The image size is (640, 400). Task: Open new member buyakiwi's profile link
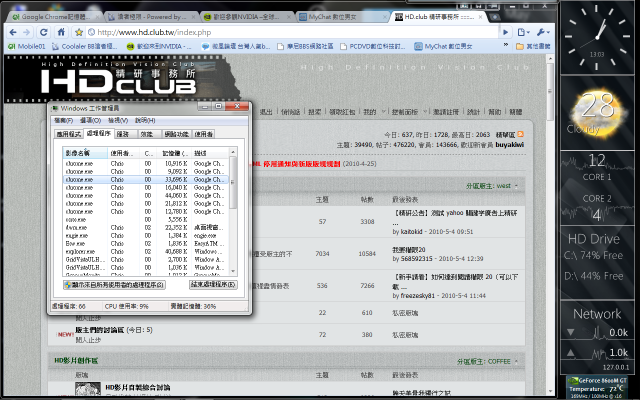tap(509, 145)
